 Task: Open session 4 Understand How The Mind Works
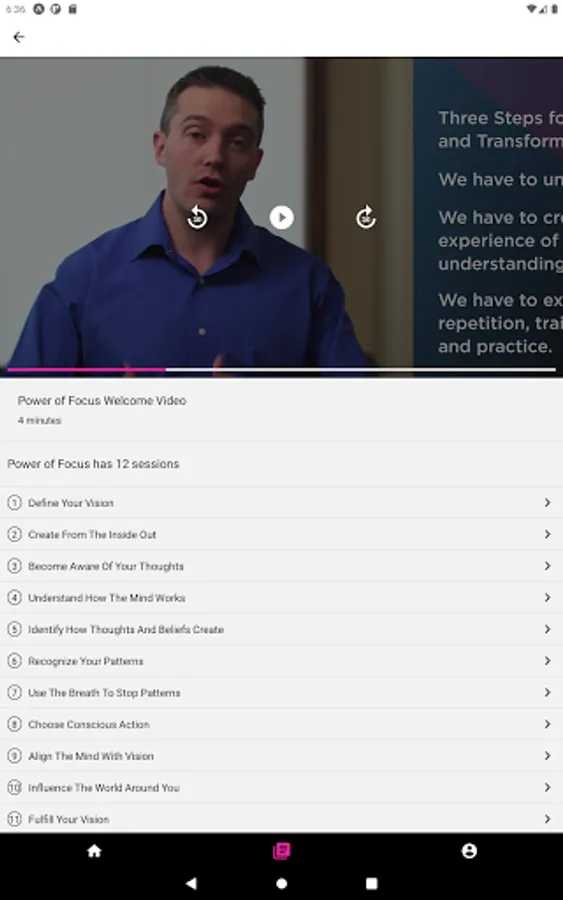point(281,598)
